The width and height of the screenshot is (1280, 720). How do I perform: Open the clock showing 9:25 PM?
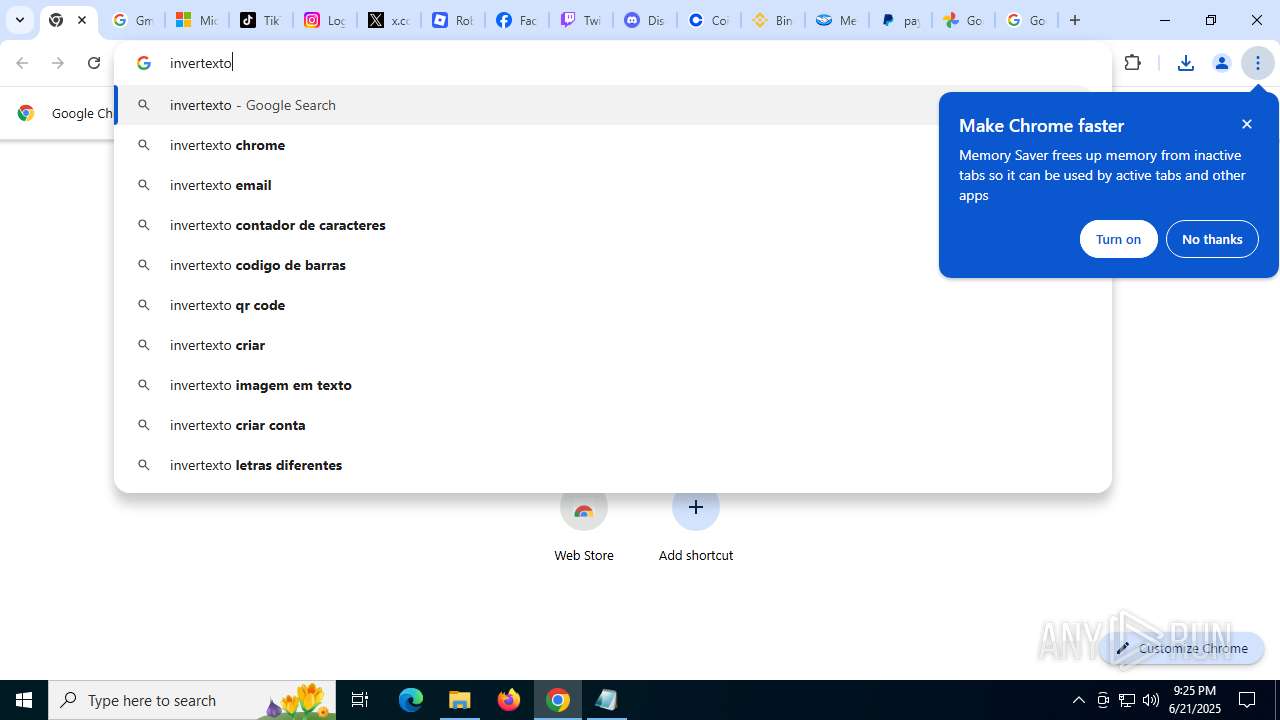pyautogui.click(x=1196, y=700)
